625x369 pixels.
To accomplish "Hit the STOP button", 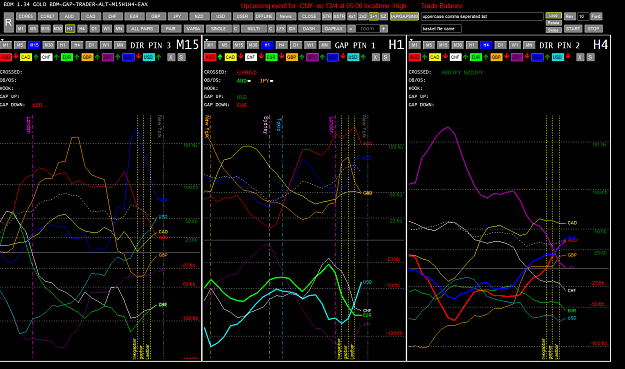I will pyautogui.click(x=594, y=29).
